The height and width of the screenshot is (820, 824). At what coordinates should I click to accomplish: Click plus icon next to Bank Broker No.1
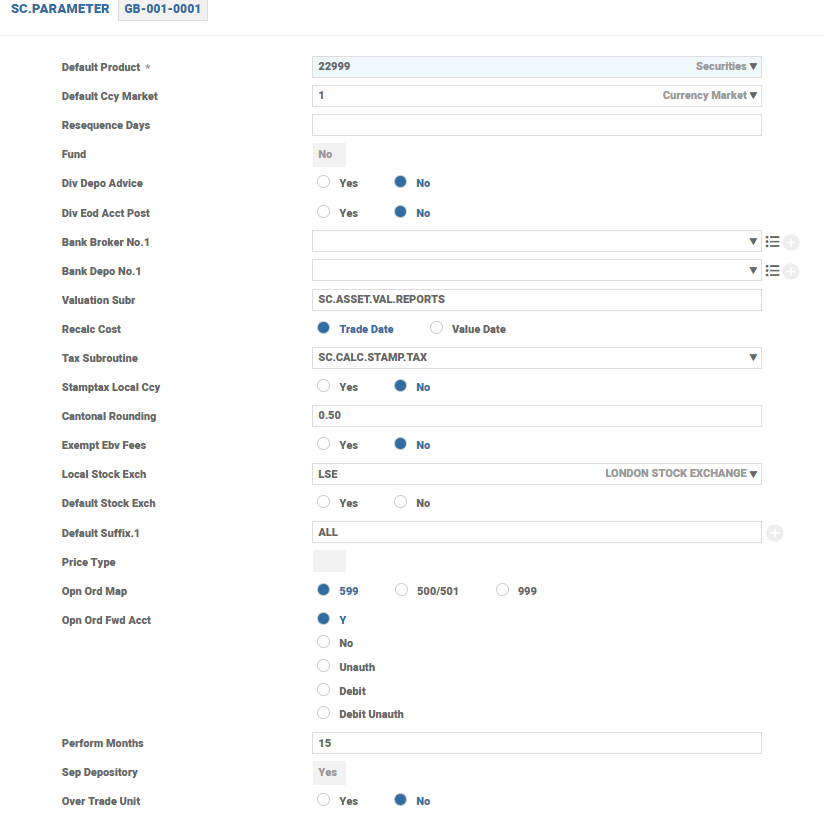791,242
